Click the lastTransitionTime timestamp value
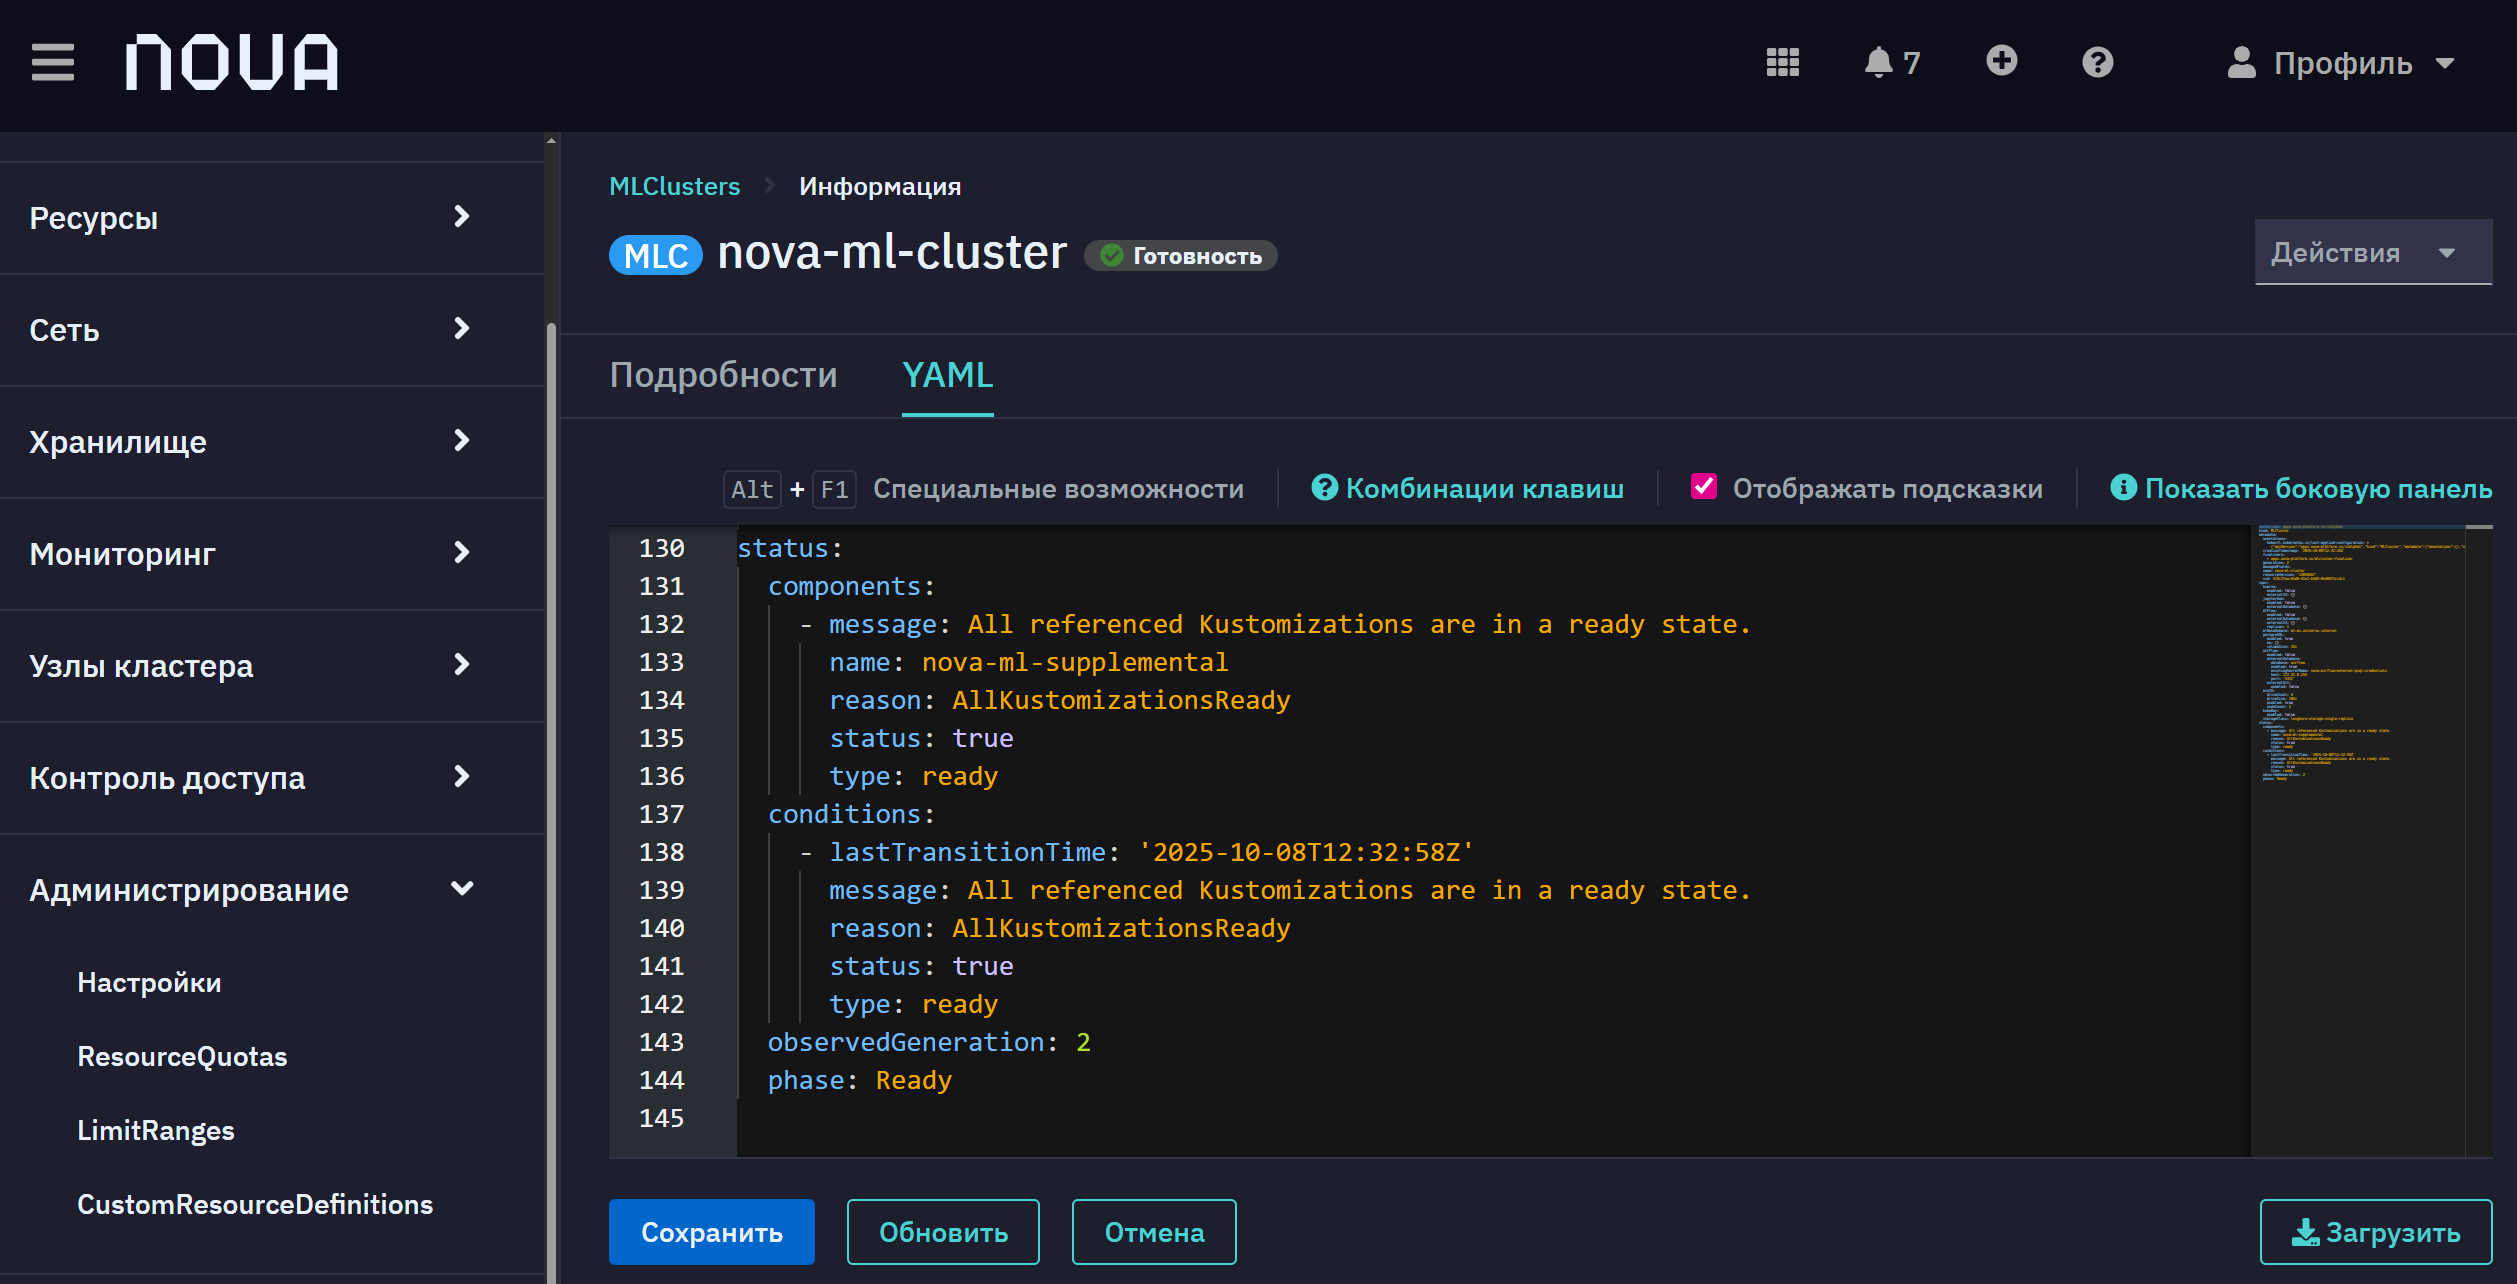 pos(1305,852)
